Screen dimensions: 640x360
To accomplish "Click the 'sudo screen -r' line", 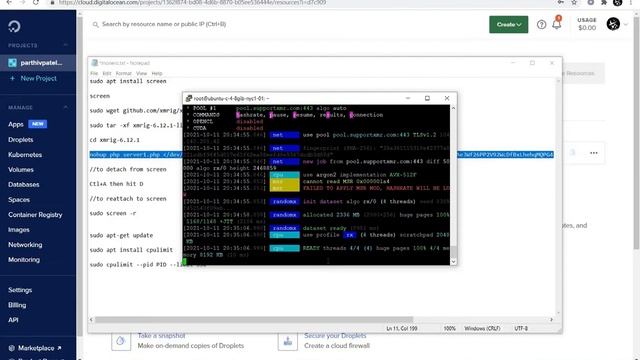I will [113, 213].
